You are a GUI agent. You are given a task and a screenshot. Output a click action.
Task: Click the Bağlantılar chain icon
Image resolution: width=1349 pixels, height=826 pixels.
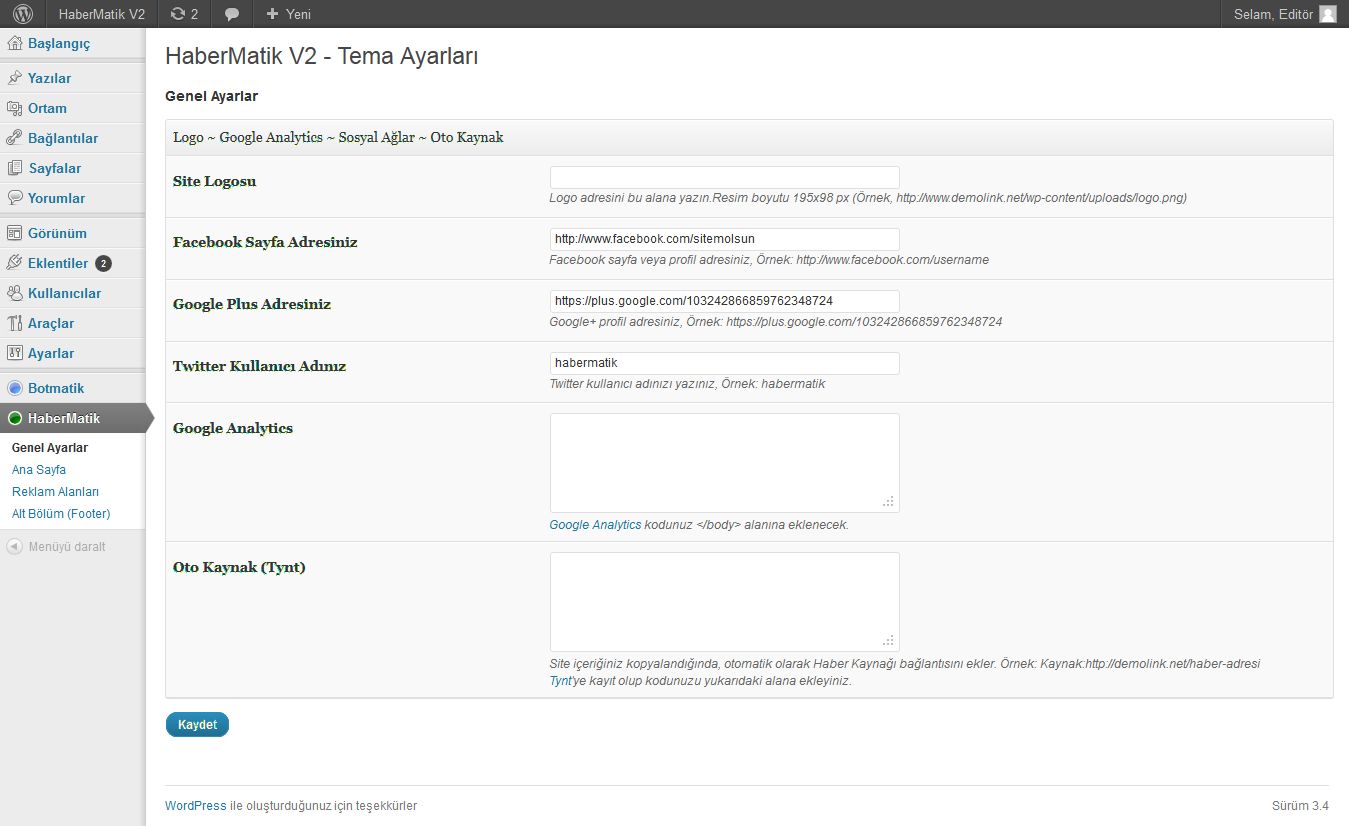[x=15, y=138]
